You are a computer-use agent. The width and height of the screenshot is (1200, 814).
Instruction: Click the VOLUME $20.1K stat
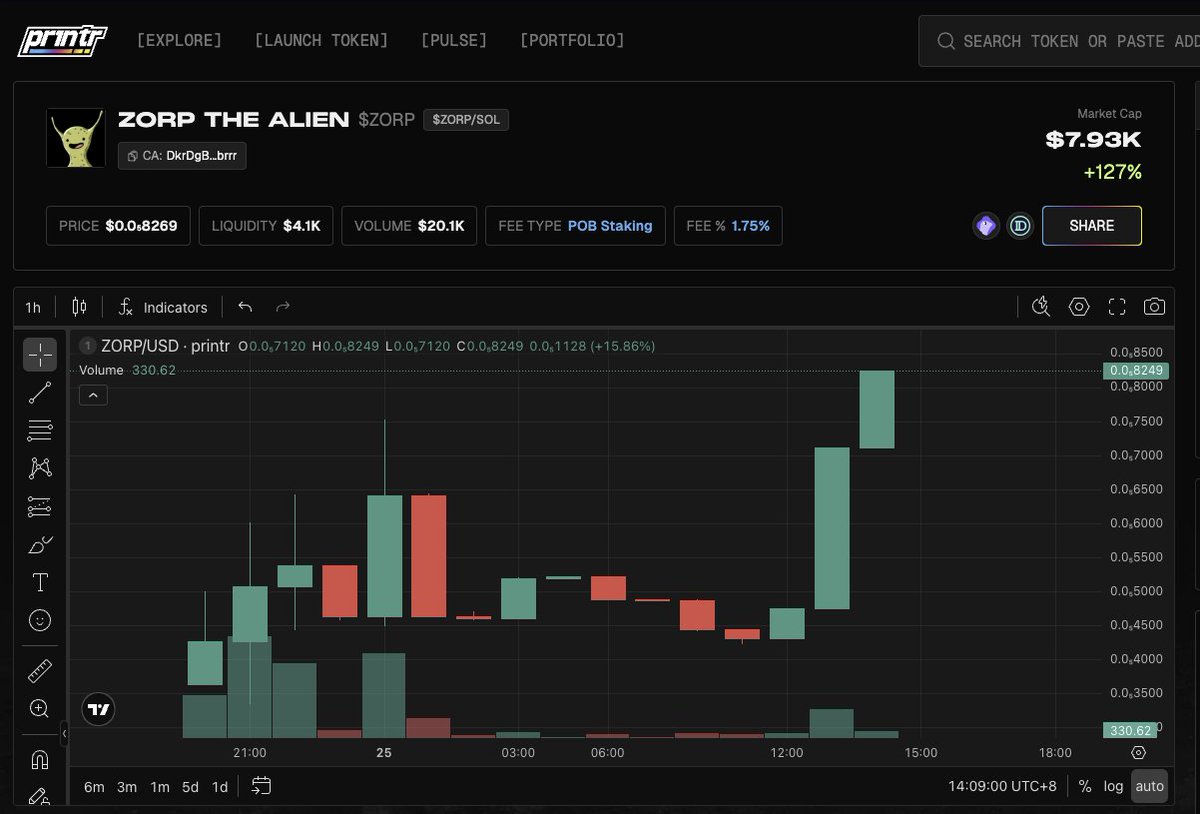(409, 226)
